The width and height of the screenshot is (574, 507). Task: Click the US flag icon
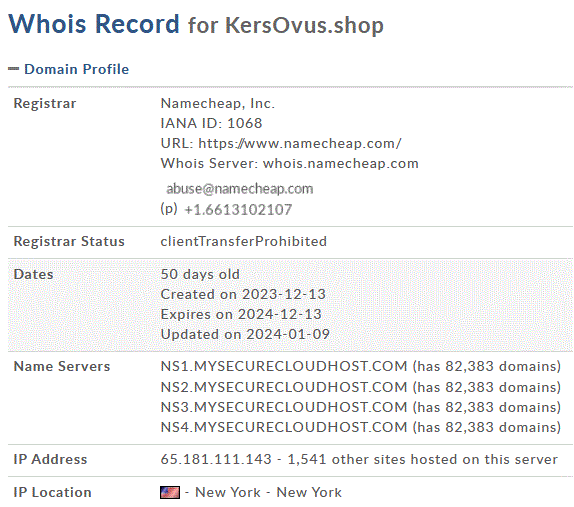(170, 492)
